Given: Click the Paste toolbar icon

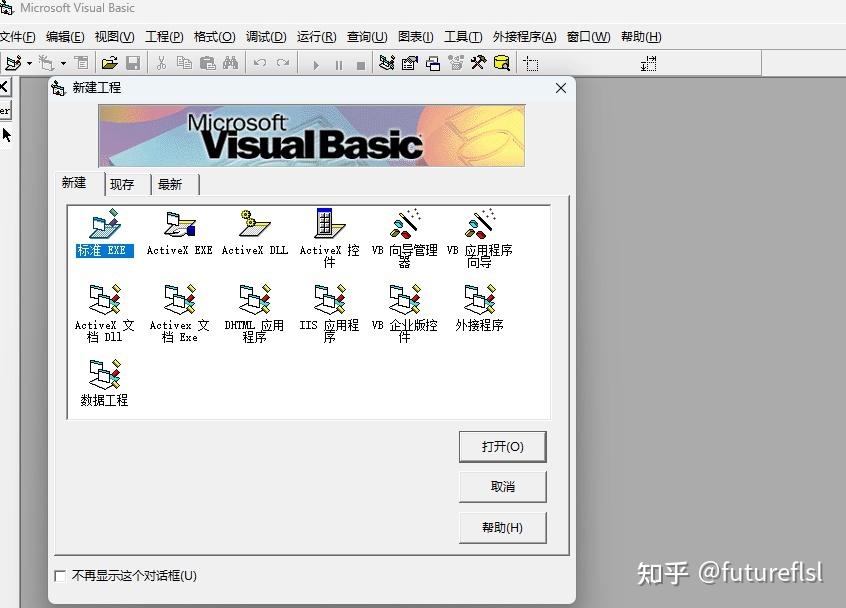Looking at the screenshot, I should click(207, 63).
